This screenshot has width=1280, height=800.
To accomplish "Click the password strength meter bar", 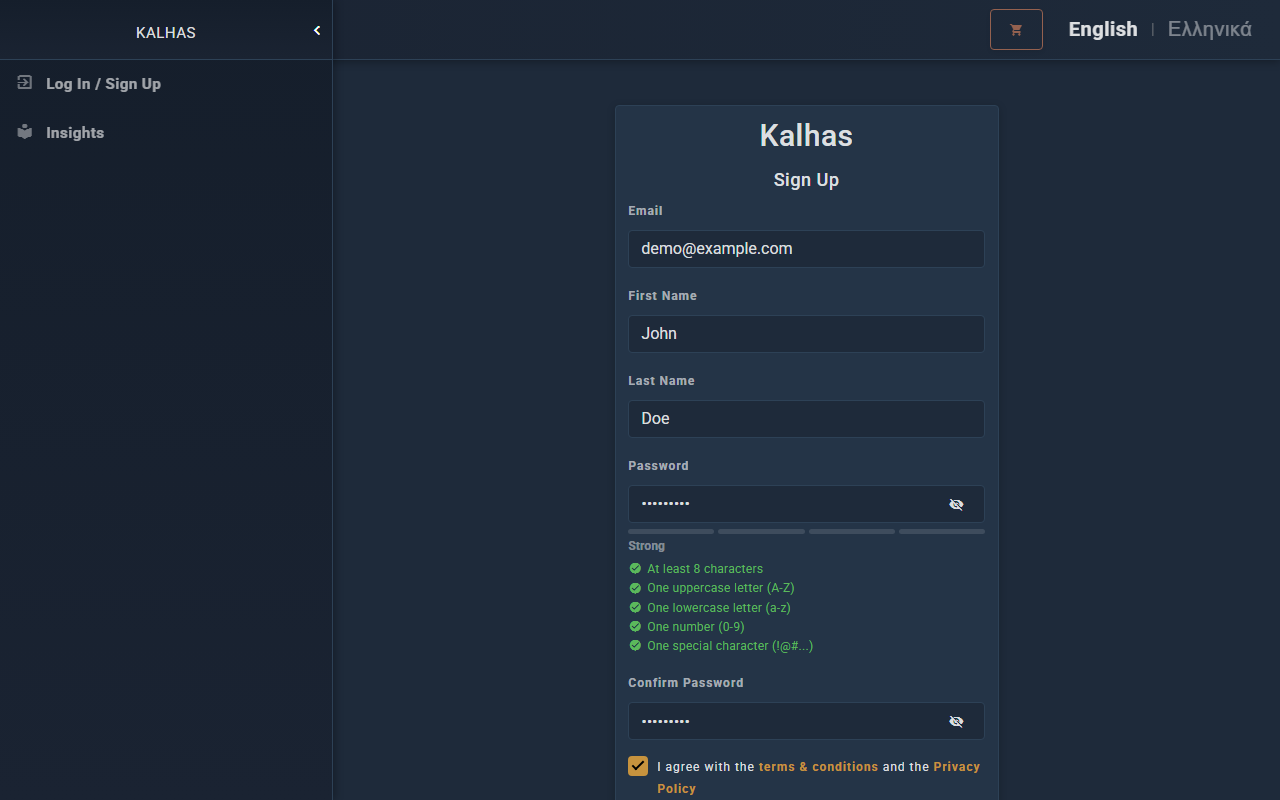I will (806, 531).
